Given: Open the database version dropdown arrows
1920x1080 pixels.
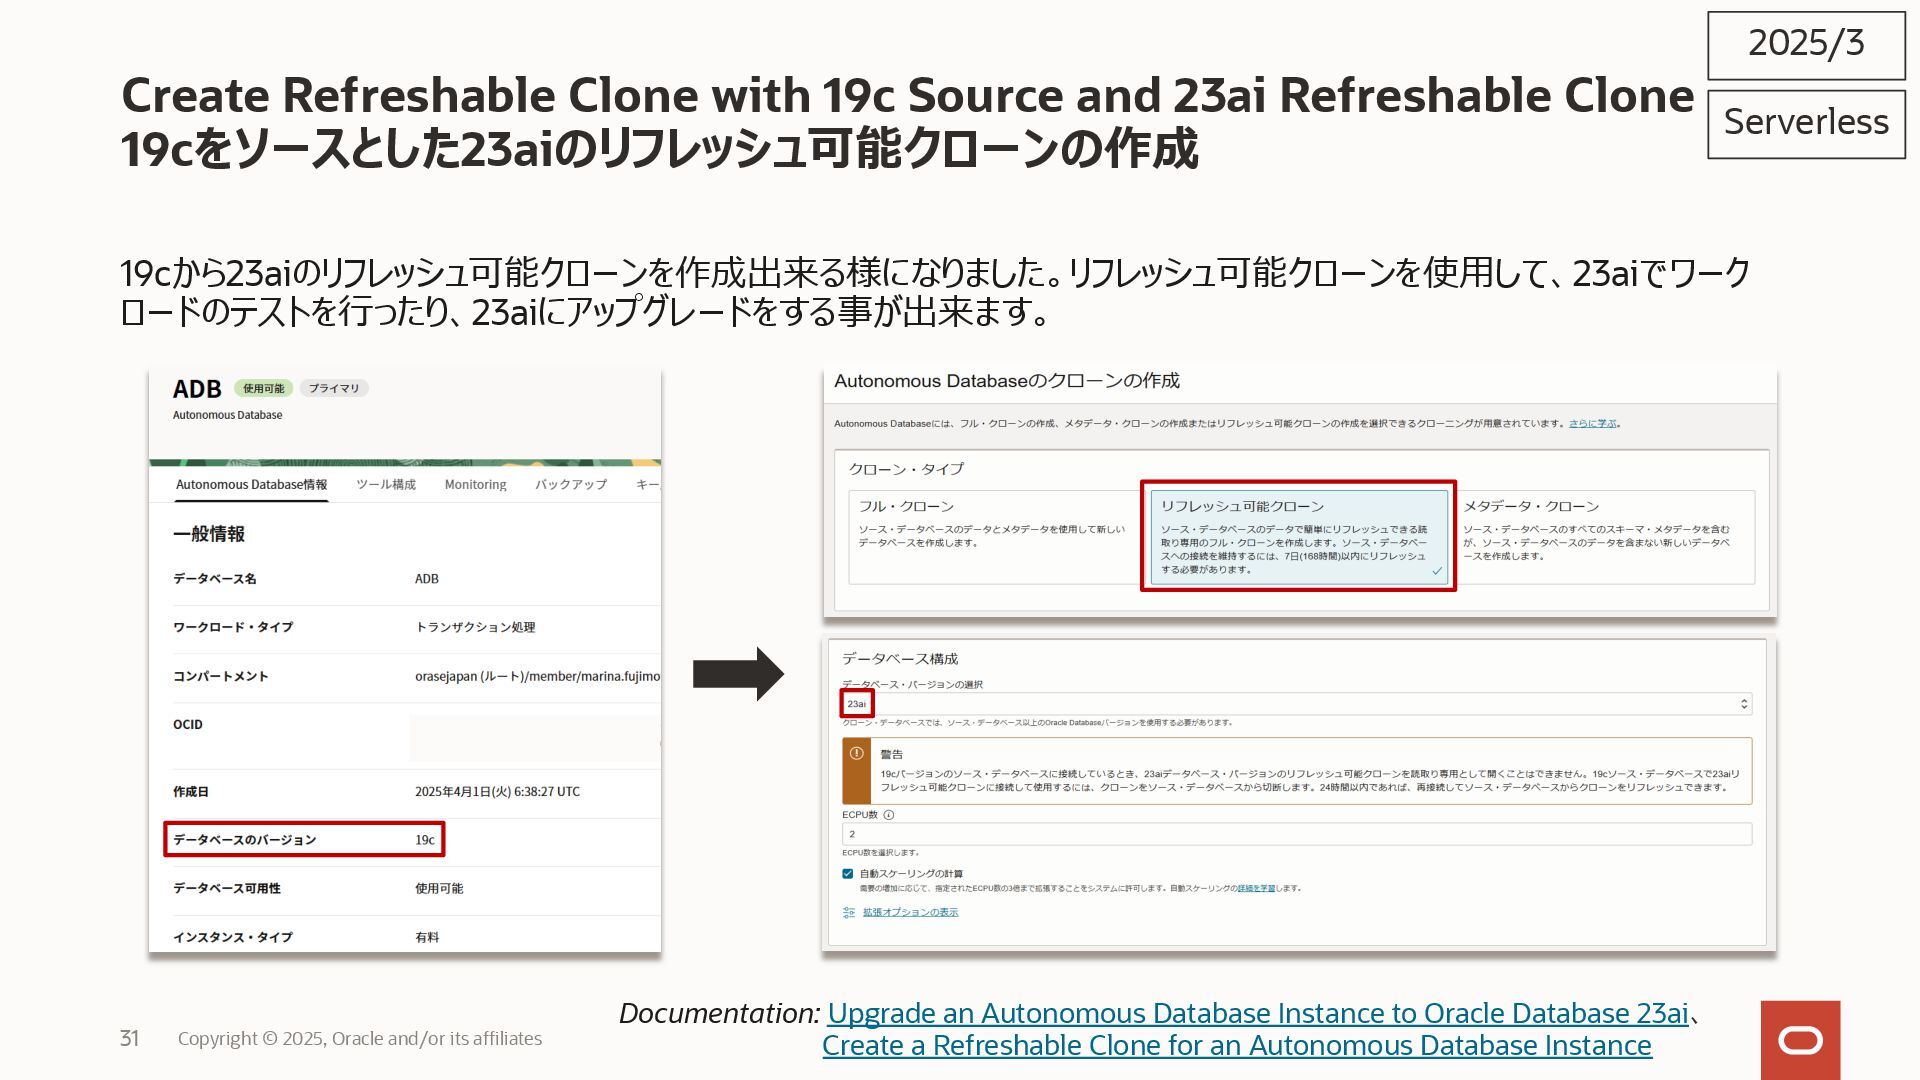Looking at the screenshot, I should [1744, 704].
